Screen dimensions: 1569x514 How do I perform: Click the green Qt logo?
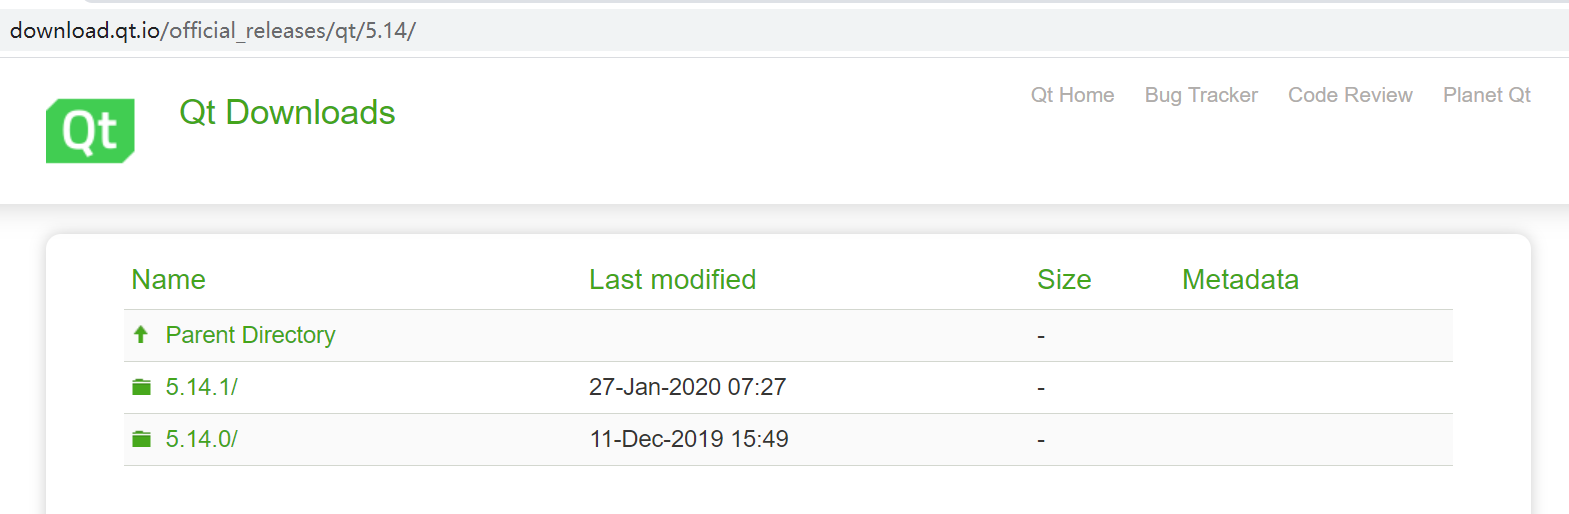pos(90,130)
